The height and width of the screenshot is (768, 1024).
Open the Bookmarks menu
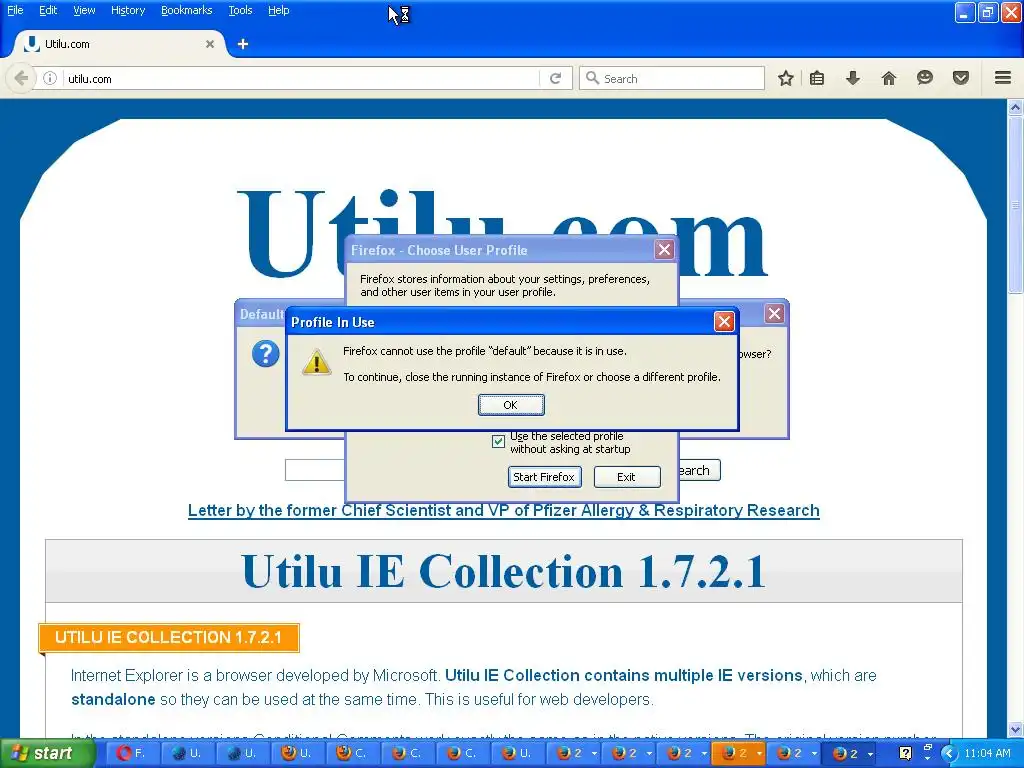click(187, 10)
